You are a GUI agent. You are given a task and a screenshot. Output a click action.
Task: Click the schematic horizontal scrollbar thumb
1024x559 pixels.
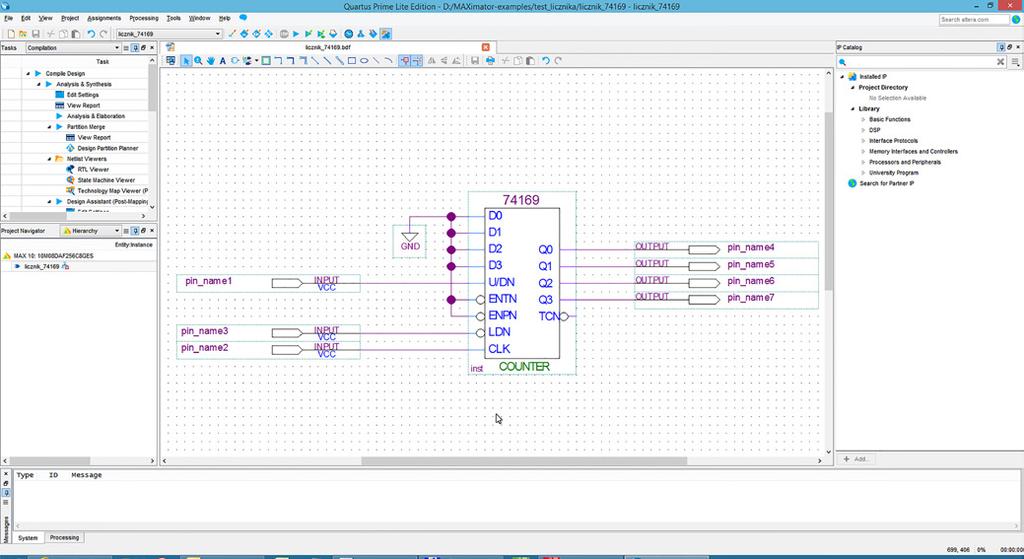point(524,461)
